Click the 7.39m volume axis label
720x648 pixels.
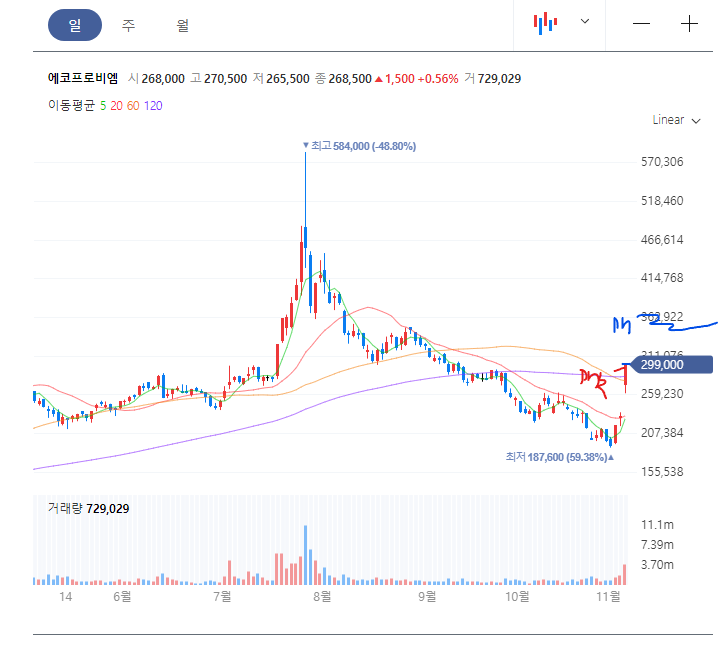point(657,545)
